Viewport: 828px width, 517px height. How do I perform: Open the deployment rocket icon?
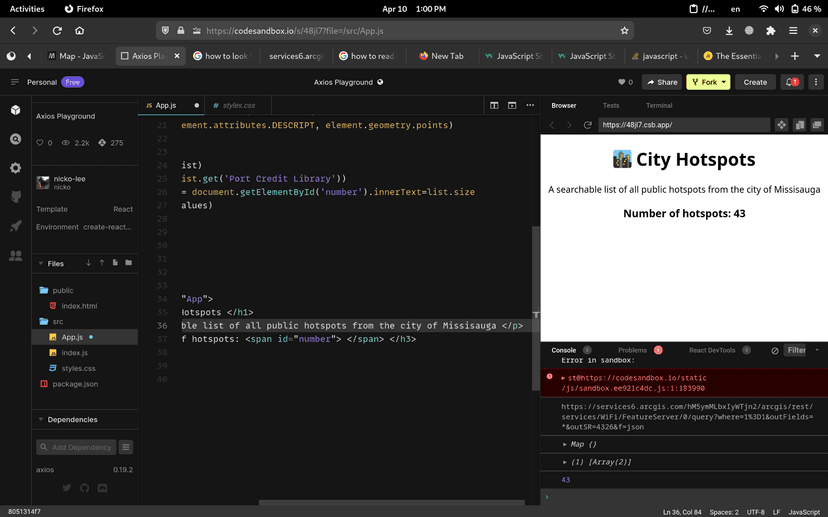click(15, 227)
